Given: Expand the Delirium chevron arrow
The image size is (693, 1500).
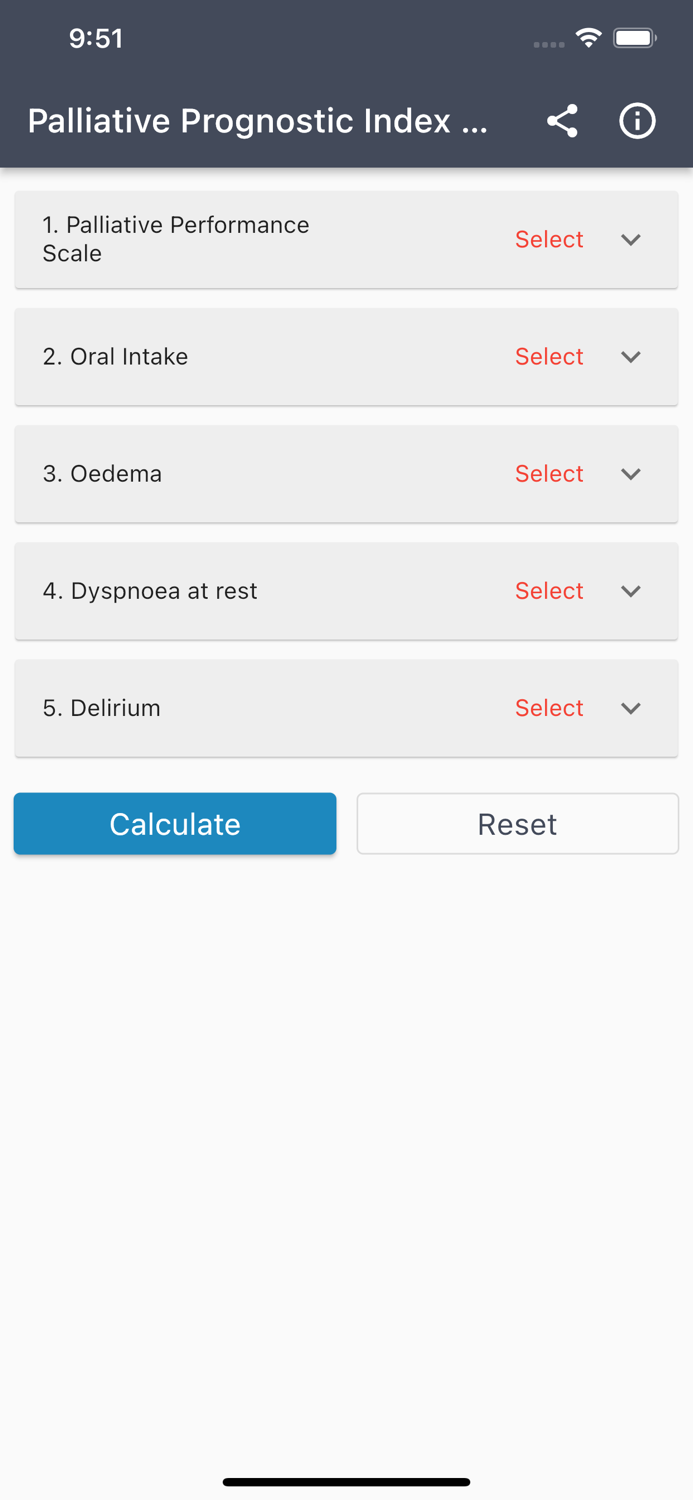Looking at the screenshot, I should tap(631, 708).
